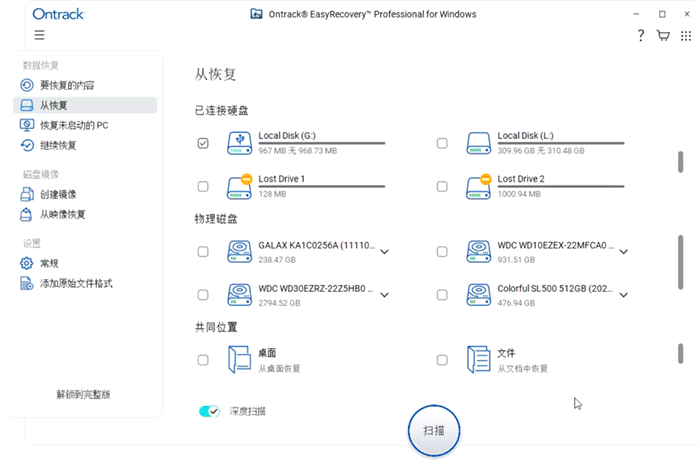This screenshot has width=700, height=462.
Task: Click the WDC WD30EZRZ disk icon
Action: (x=239, y=295)
